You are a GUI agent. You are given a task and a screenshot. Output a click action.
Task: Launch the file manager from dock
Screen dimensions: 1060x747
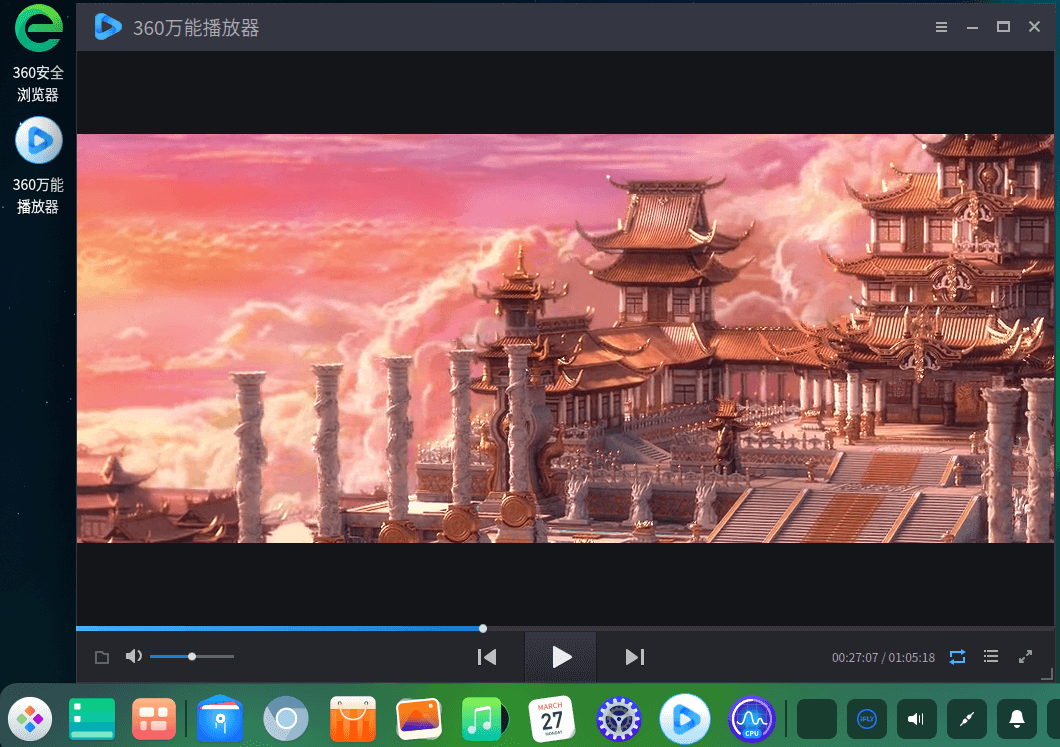click(220, 719)
